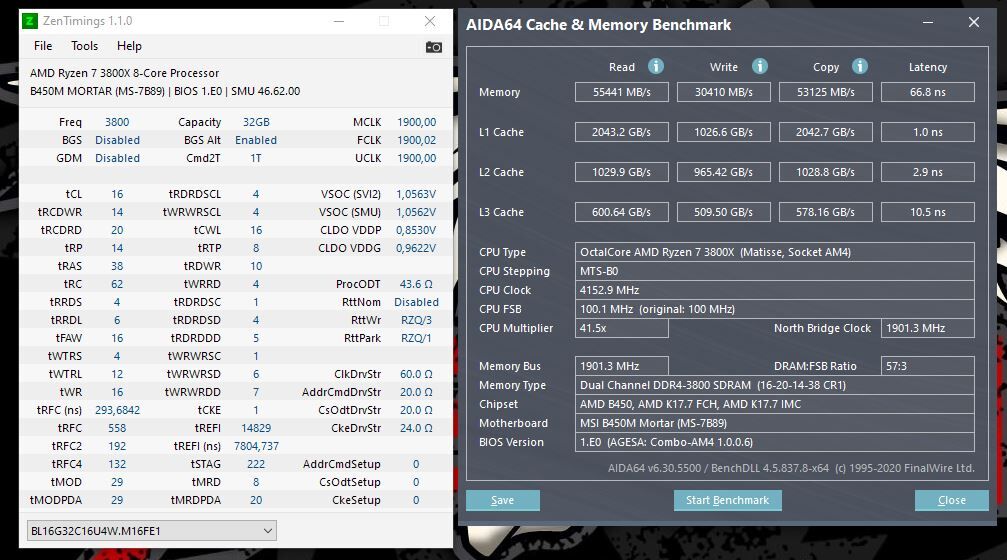Image resolution: width=1007 pixels, height=560 pixels.
Task: Click the GDM Disabled value
Action: (x=117, y=158)
